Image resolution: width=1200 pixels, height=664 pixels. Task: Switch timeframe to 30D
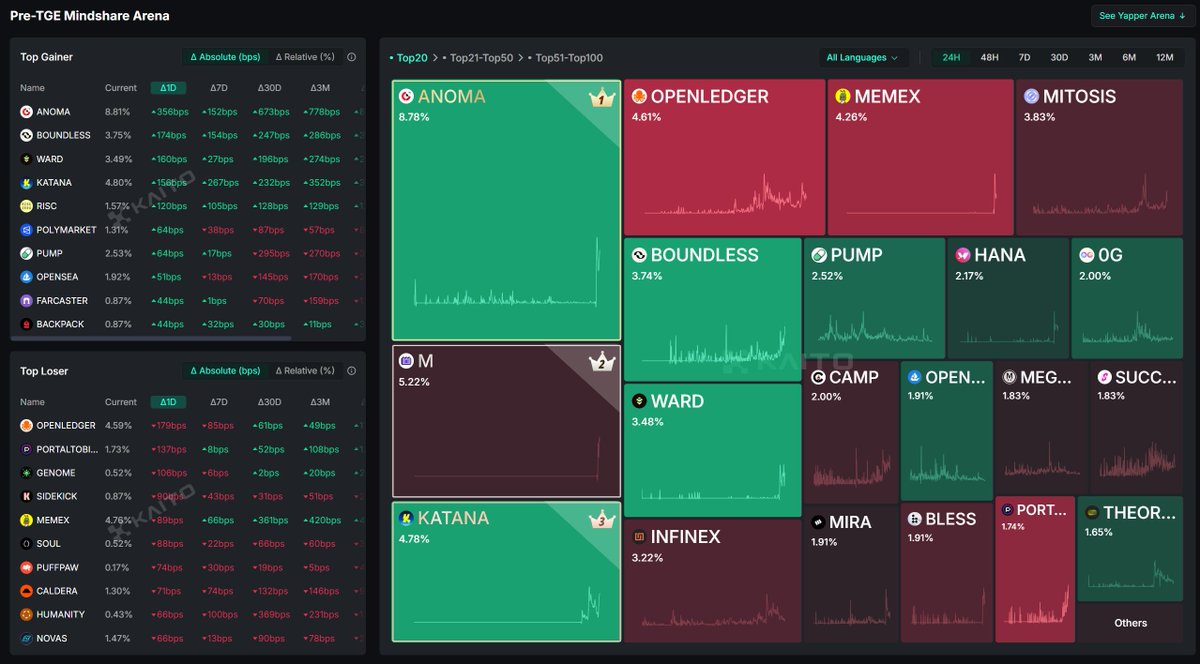(x=1059, y=57)
